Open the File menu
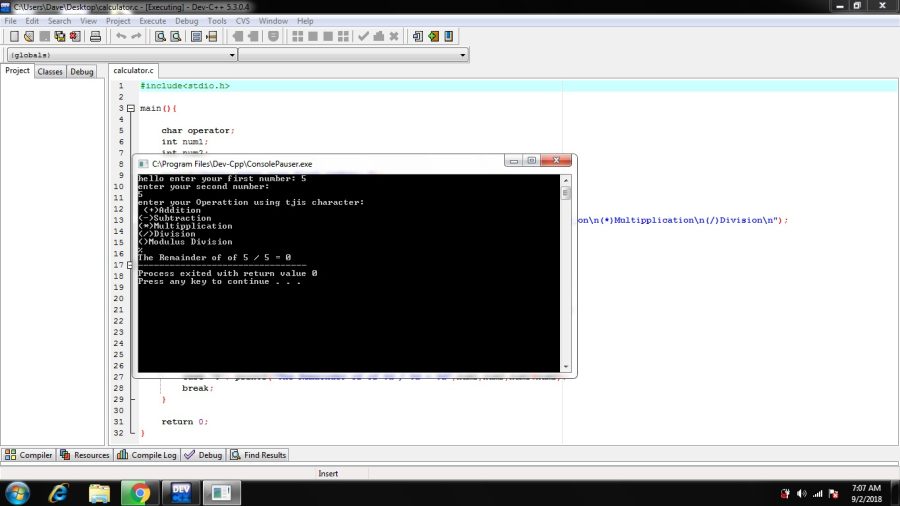The width and height of the screenshot is (900, 506). [x=10, y=21]
